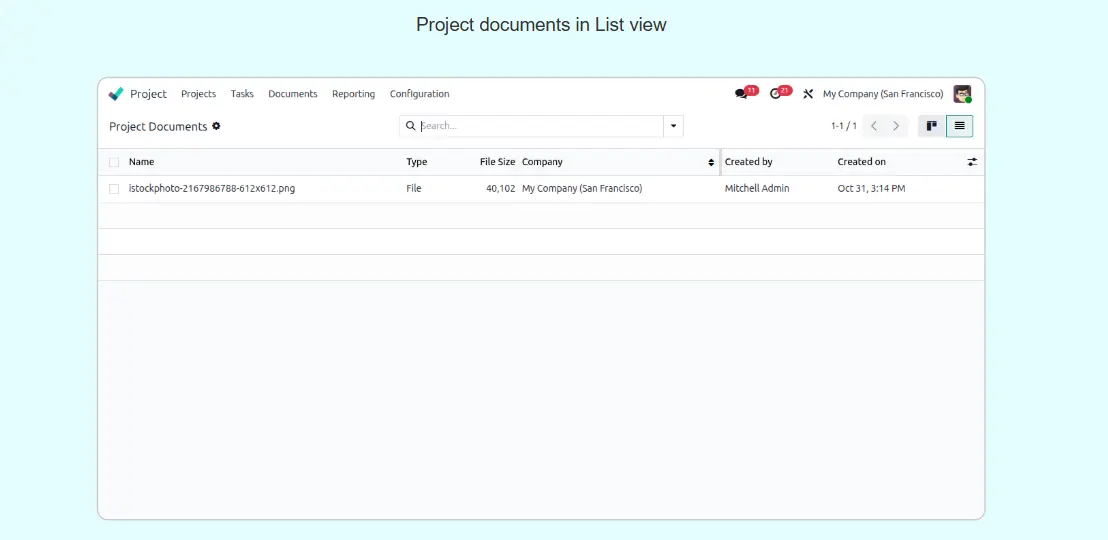The height and width of the screenshot is (540, 1108).
Task: Open the chat messages icon
Action: tap(741, 94)
